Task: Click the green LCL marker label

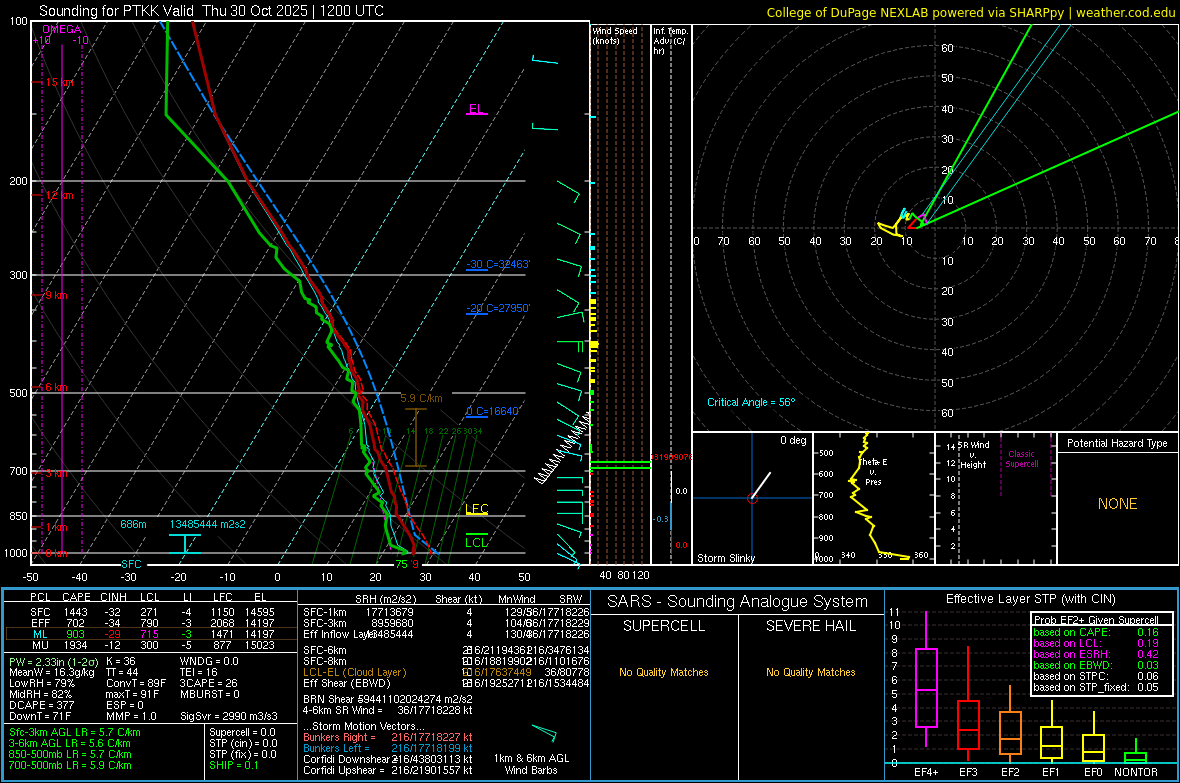Action: [476, 542]
